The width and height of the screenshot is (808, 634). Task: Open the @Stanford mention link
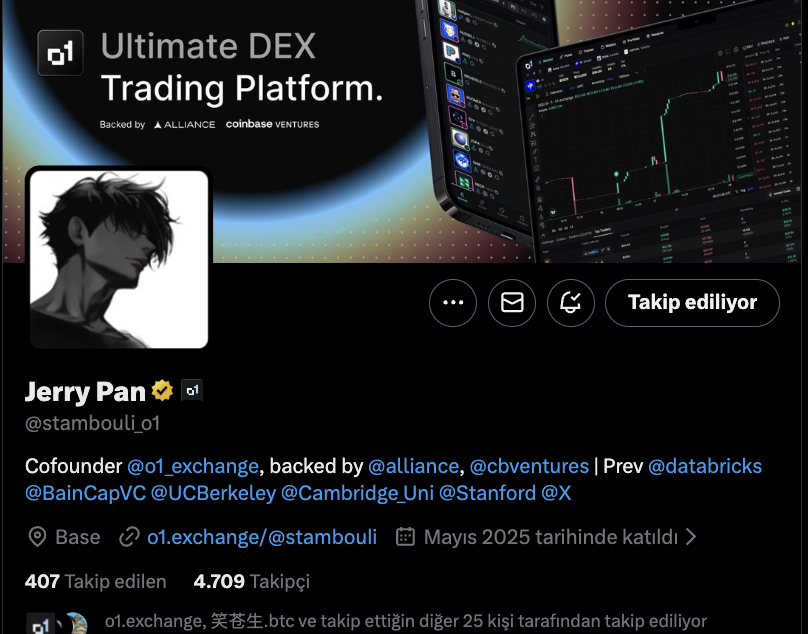[x=487, y=493]
